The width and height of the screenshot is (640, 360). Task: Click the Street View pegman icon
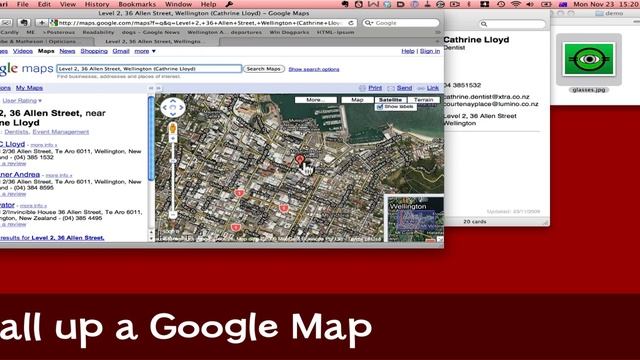click(173, 128)
